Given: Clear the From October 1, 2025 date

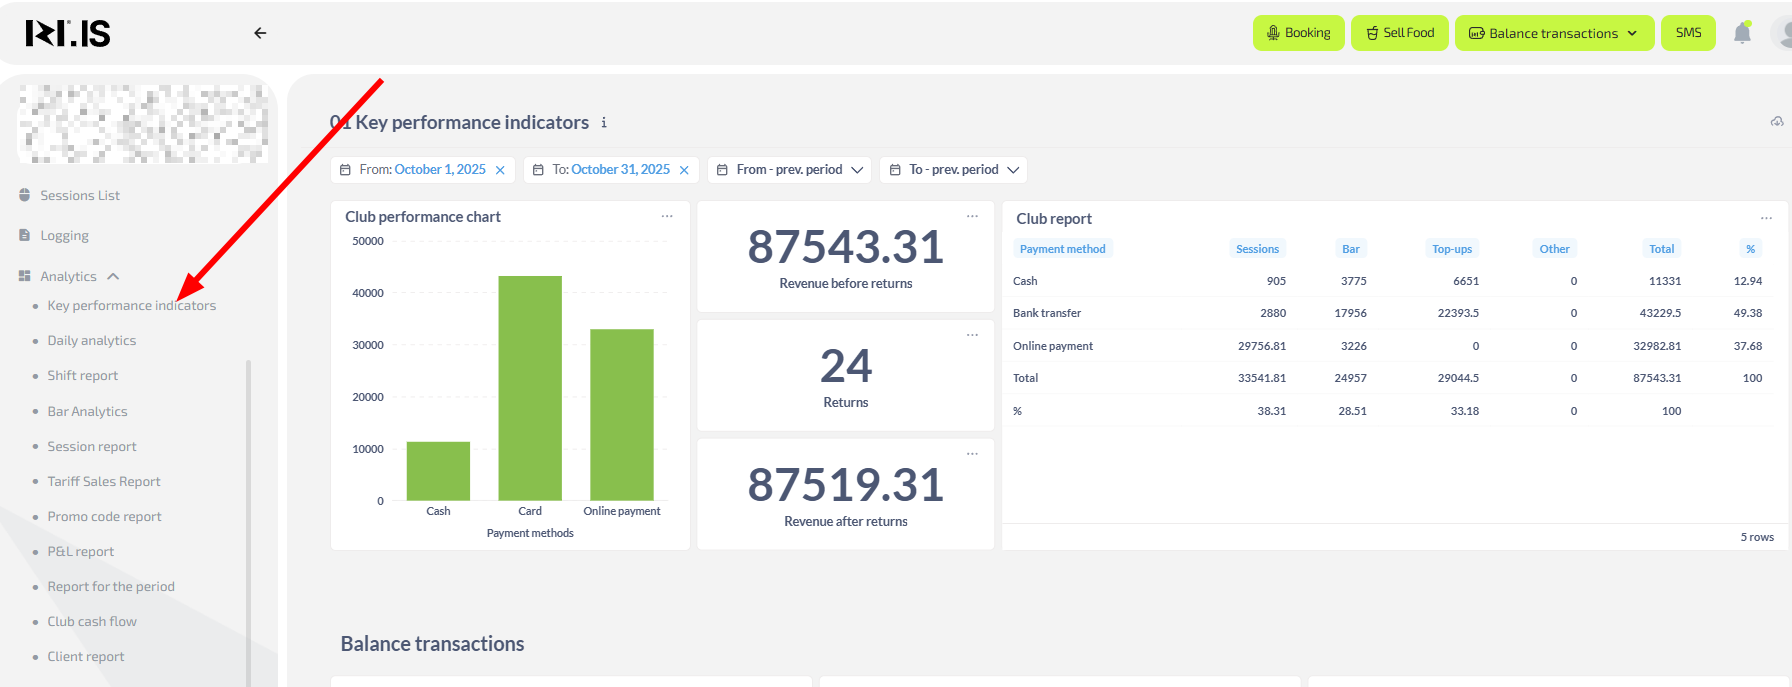Looking at the screenshot, I should 500,170.
